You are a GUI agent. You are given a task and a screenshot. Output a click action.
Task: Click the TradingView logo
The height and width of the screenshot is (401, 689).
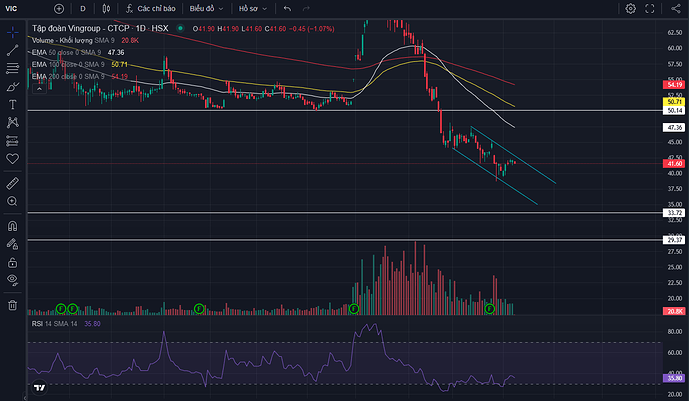coord(40,387)
